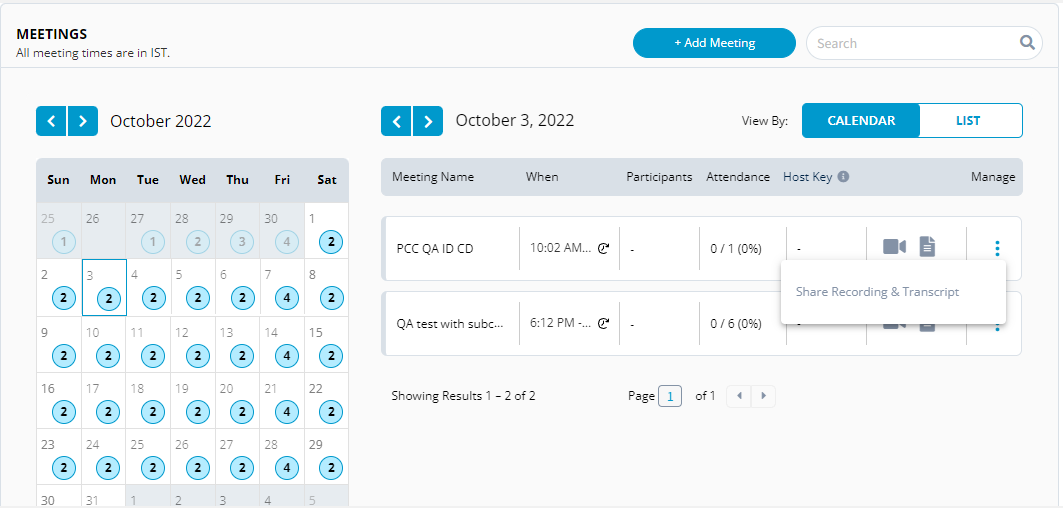This screenshot has width=1063, height=508.
Task: Click recurring icon on PCC QA ID CD meeting
Action: [603, 248]
